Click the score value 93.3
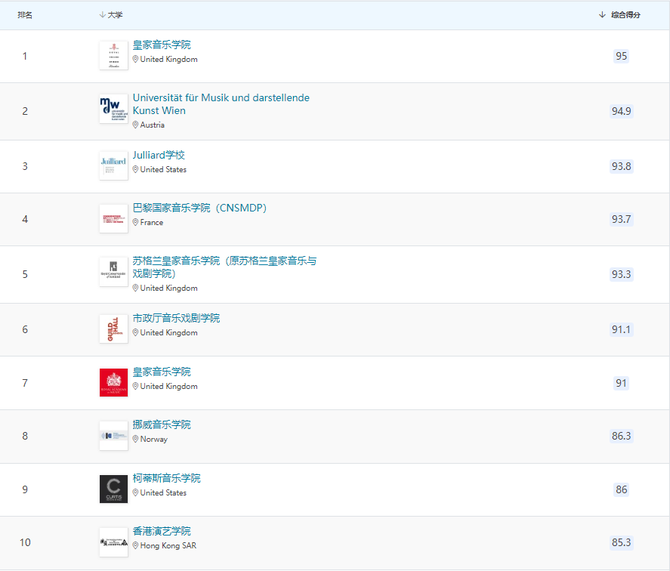The height and width of the screenshot is (571, 670). click(x=621, y=274)
